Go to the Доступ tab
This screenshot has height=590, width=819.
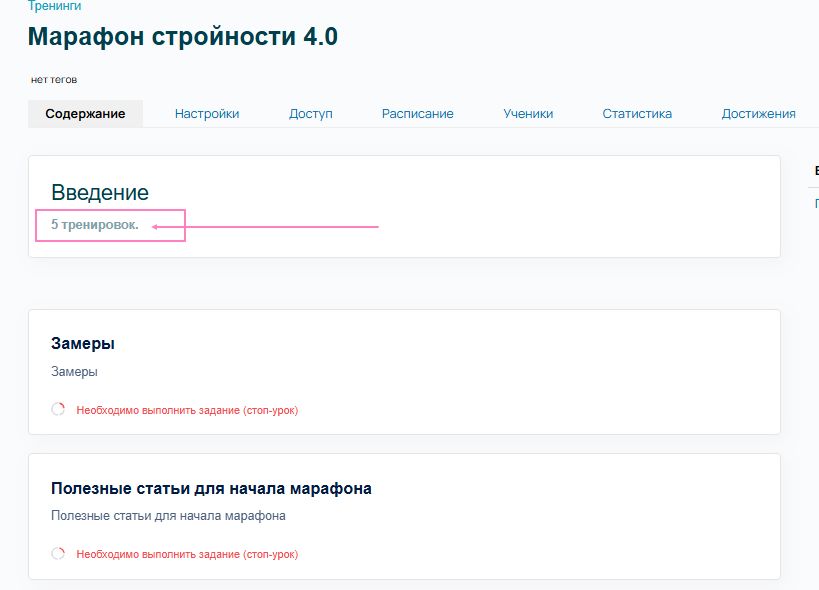click(x=310, y=114)
